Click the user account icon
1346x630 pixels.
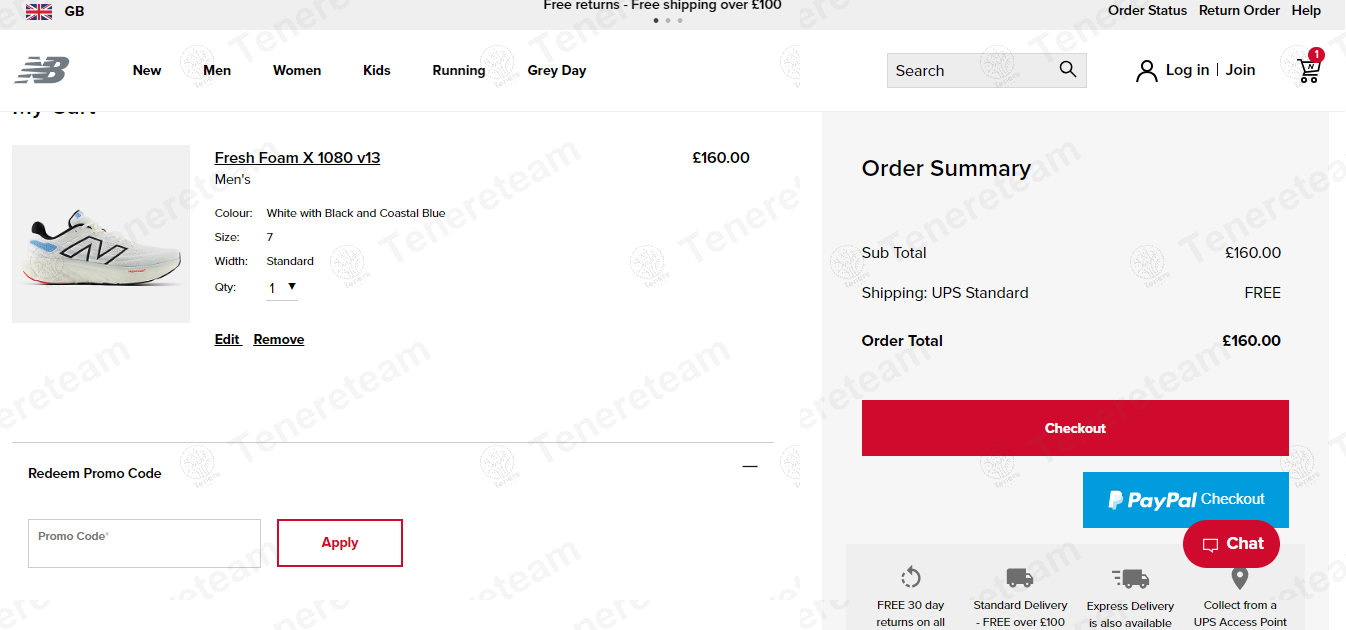pyautogui.click(x=1147, y=70)
